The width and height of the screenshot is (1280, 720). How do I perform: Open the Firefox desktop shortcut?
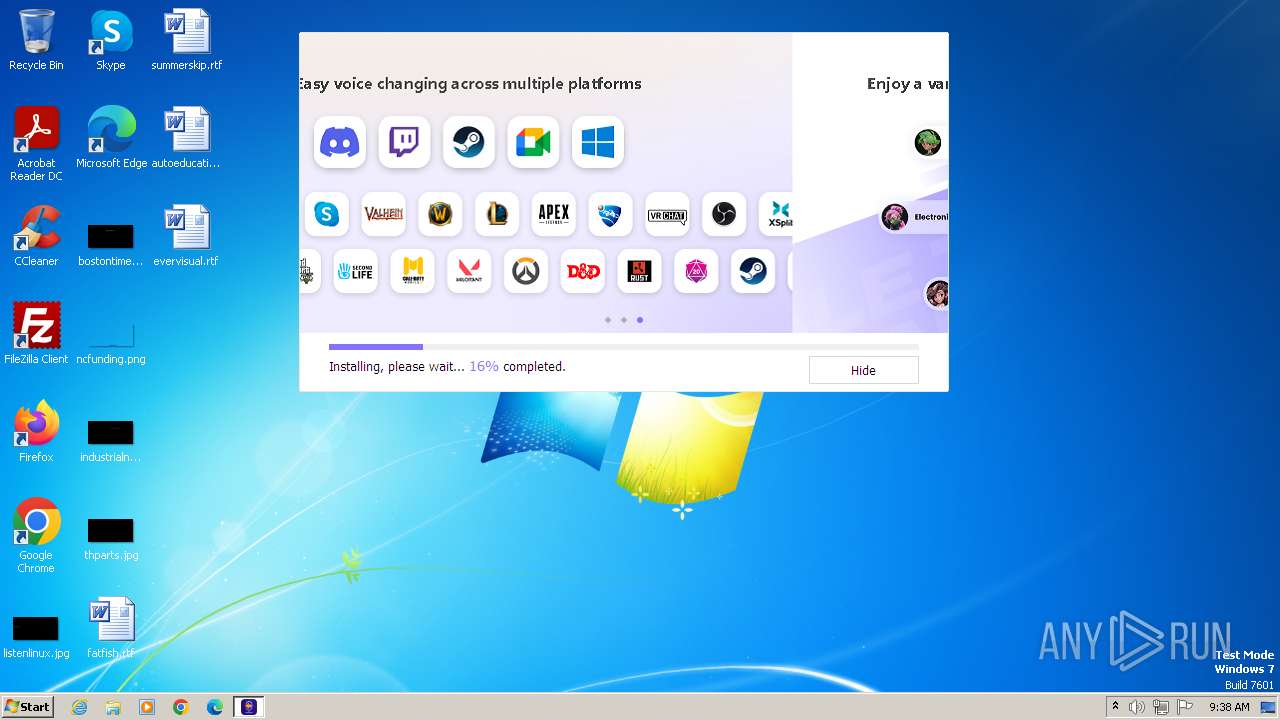click(x=36, y=432)
